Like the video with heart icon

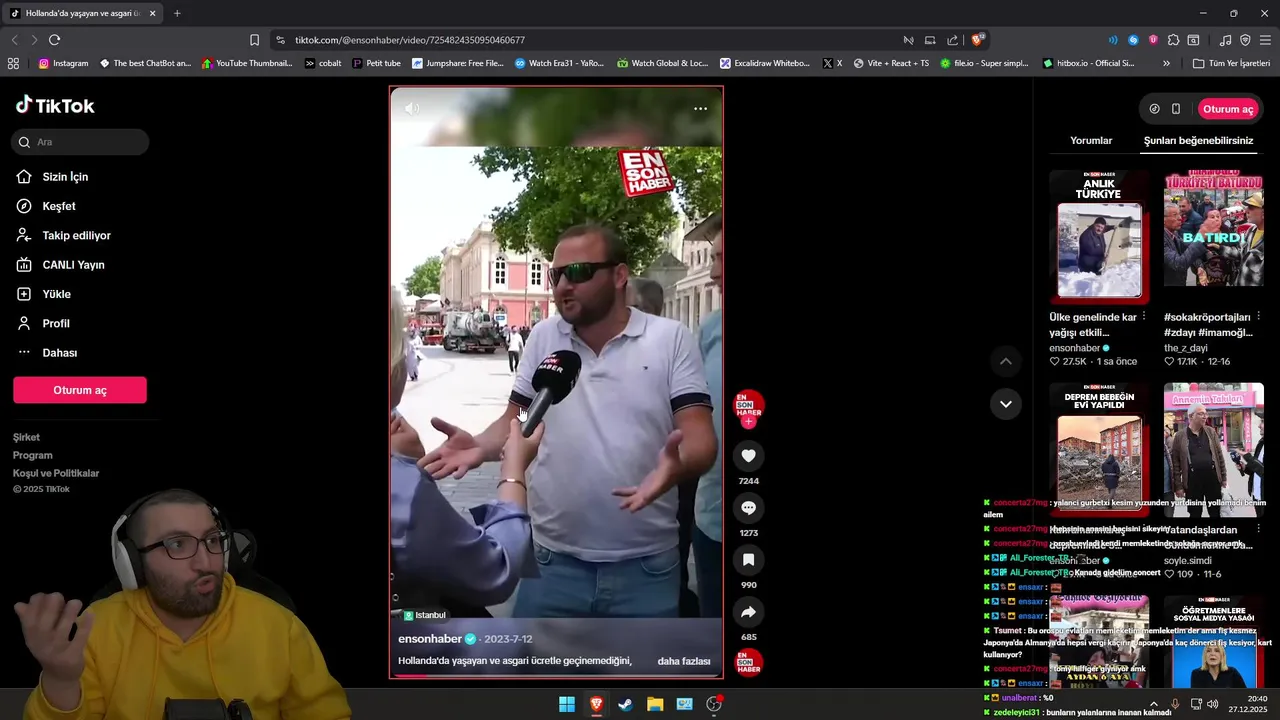point(748,456)
